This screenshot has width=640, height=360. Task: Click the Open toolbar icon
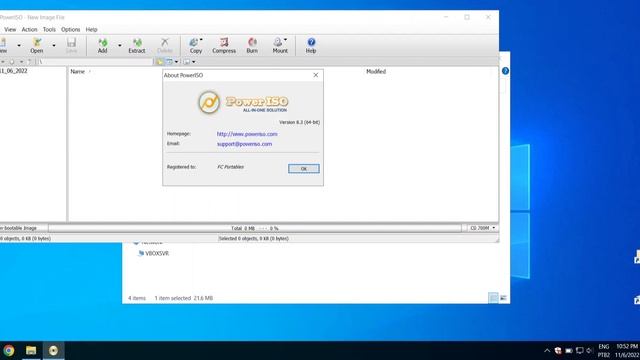pyautogui.click(x=37, y=45)
